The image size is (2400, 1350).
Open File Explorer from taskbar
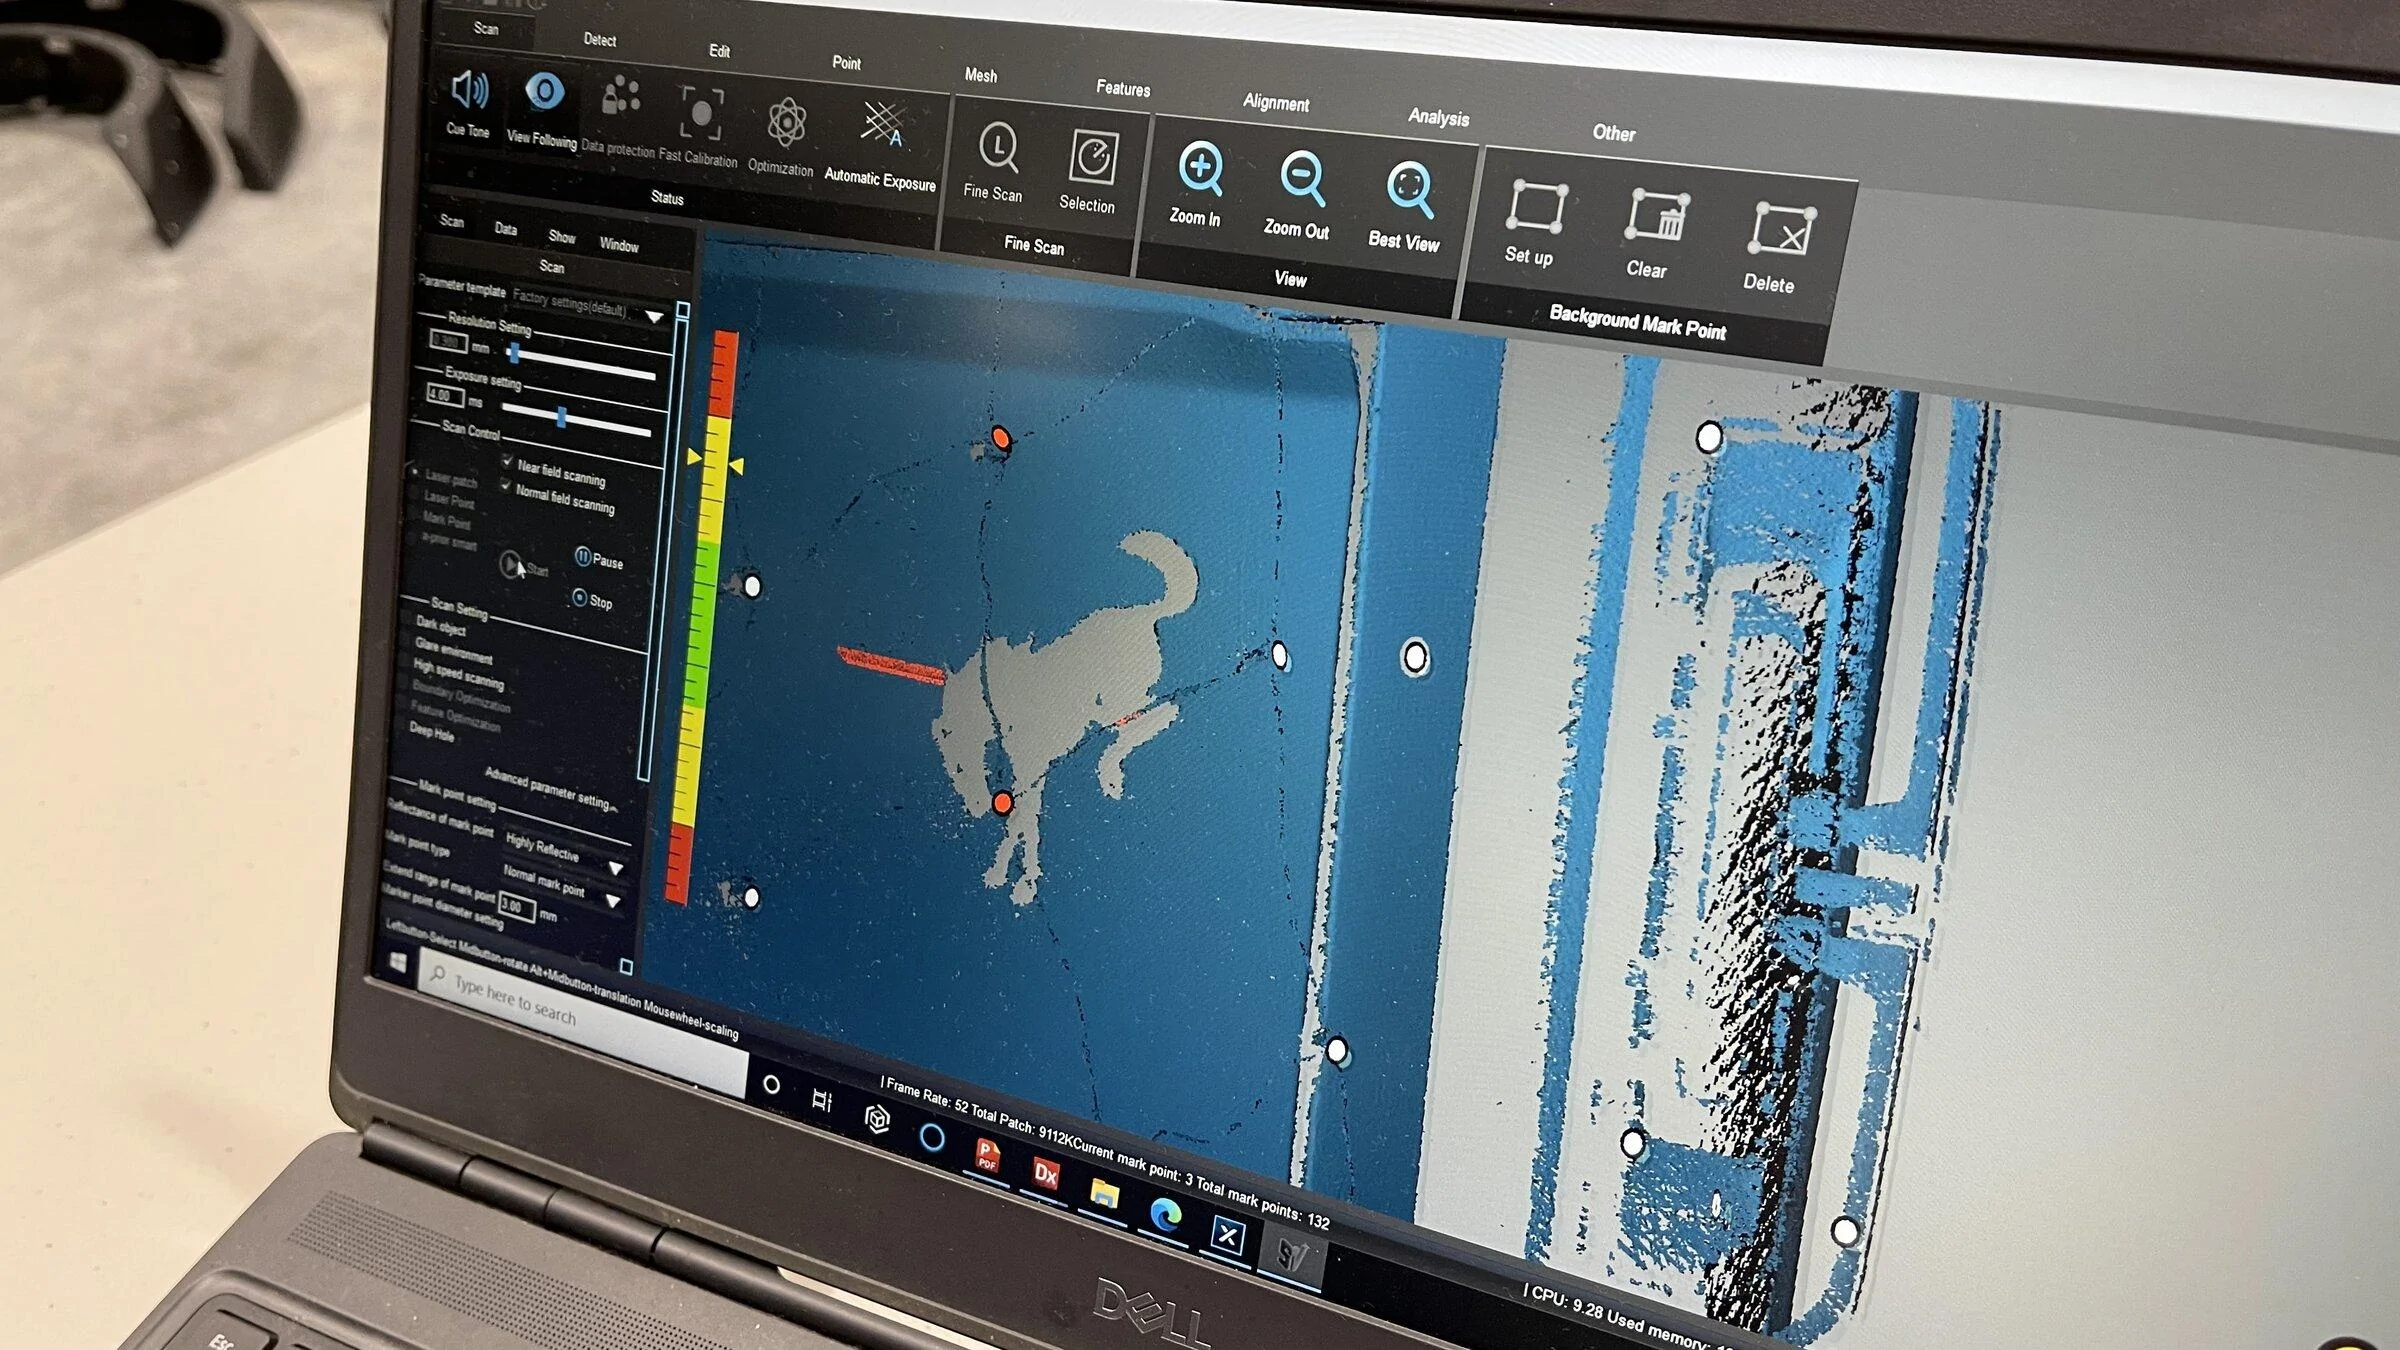[x=1103, y=1192]
